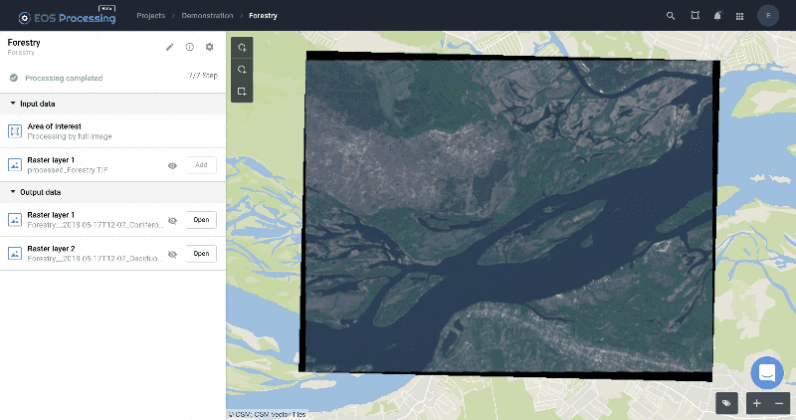Viewport: 796px width, 420px height.
Task: Open the Forestry workflow info icon
Action: tap(189, 47)
